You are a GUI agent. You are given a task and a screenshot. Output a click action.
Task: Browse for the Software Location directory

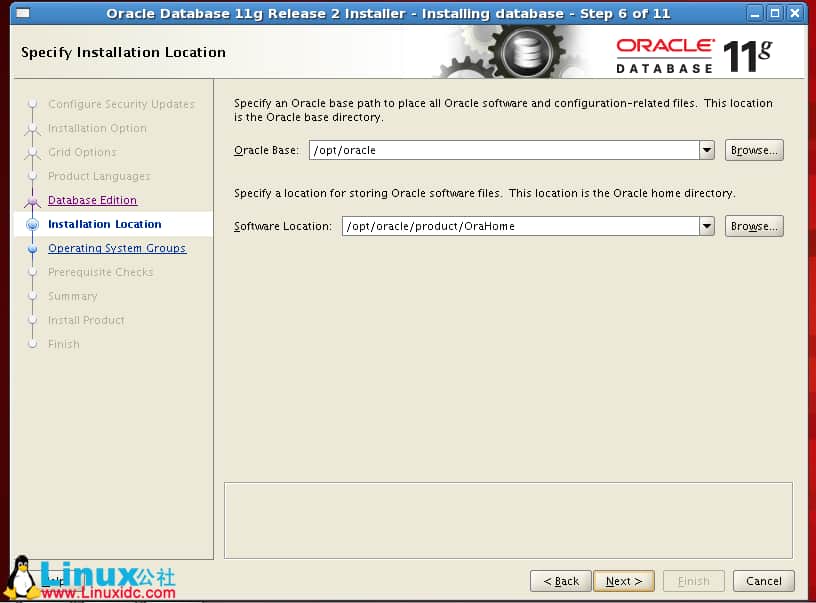click(x=754, y=226)
